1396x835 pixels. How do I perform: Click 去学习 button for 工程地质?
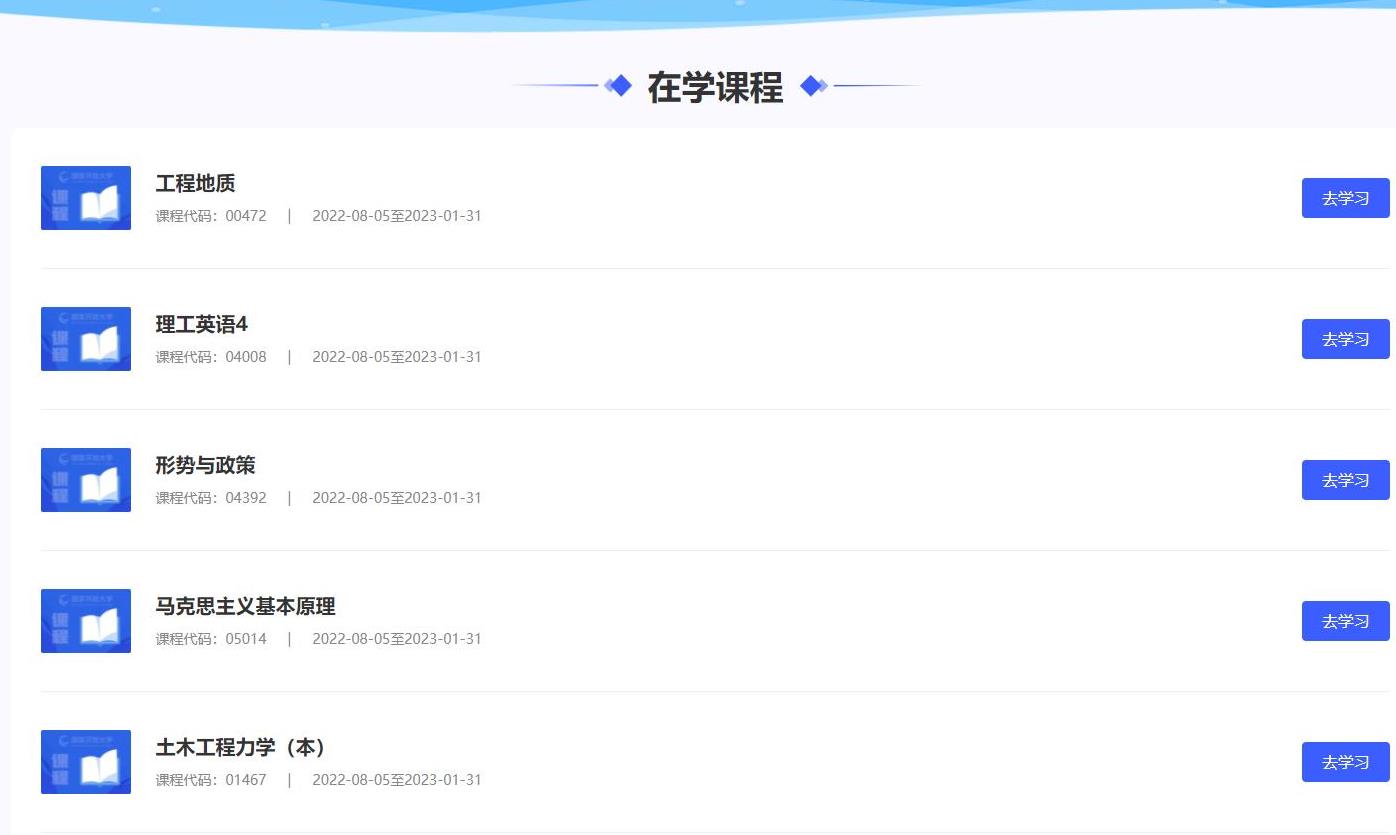coord(1345,198)
